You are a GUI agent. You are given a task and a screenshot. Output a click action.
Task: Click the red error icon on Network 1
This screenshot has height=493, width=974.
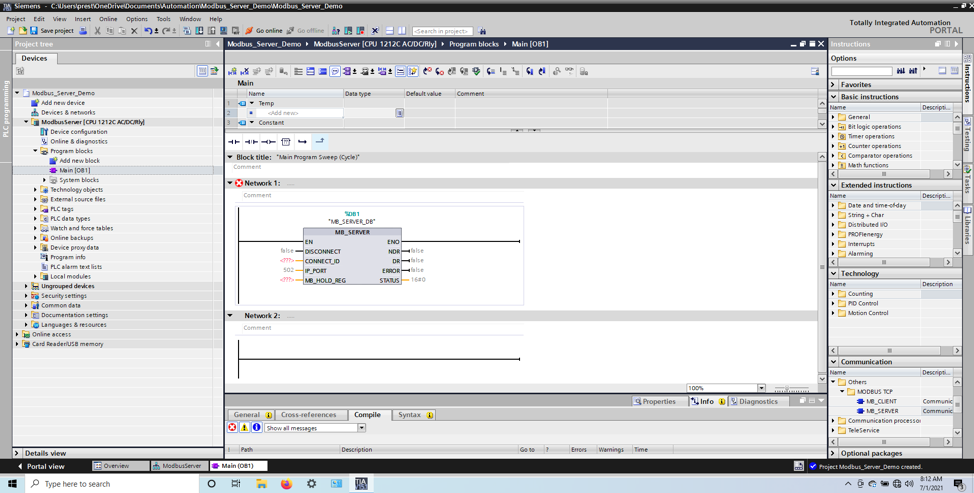(239, 183)
